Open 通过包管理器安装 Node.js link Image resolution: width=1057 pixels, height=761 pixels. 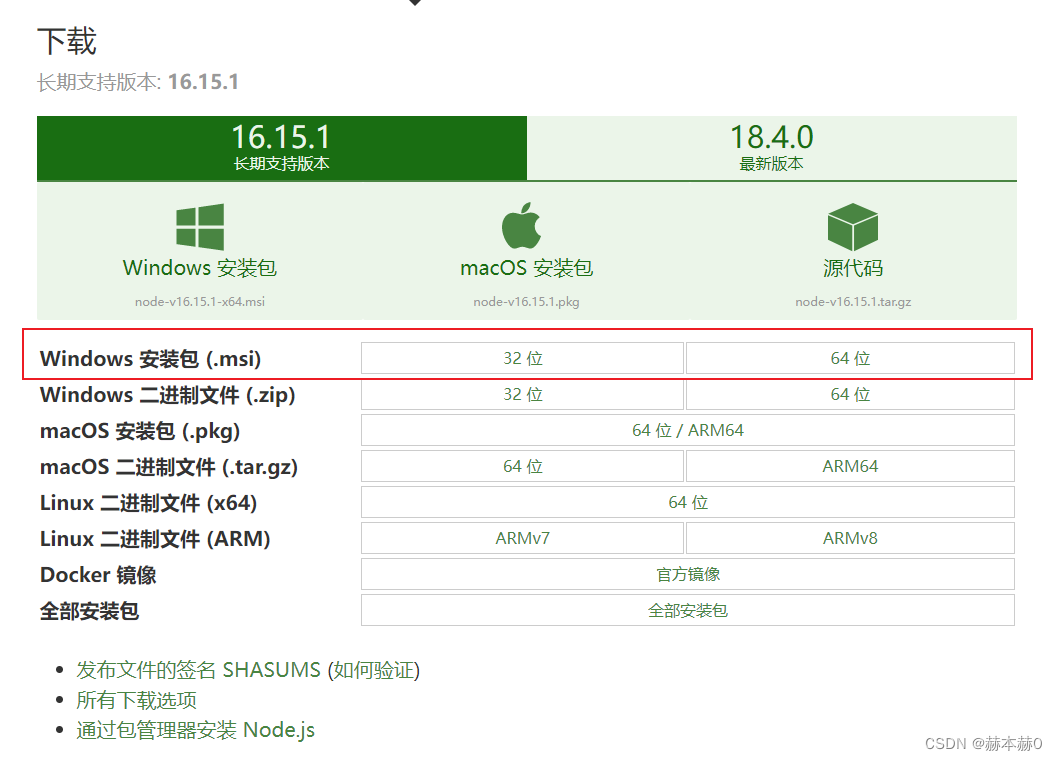pyautogui.click(x=195, y=730)
